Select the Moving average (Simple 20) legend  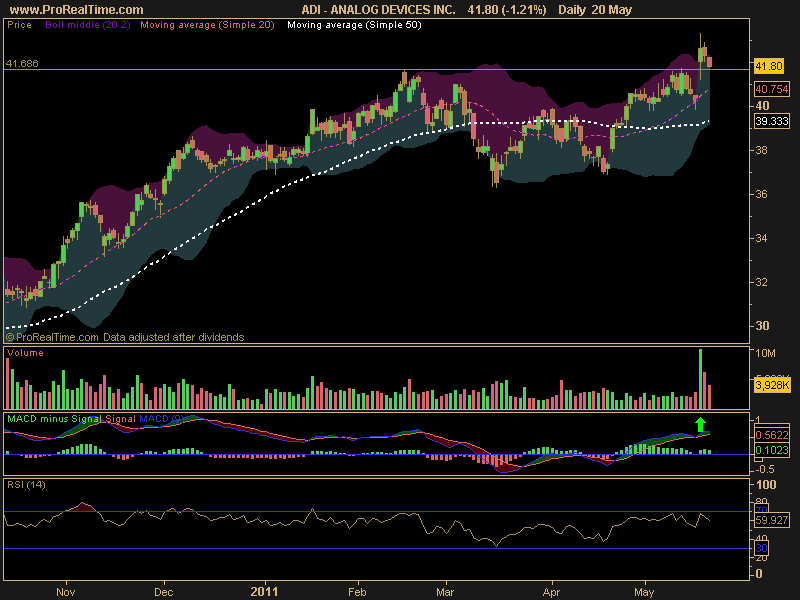pos(207,24)
